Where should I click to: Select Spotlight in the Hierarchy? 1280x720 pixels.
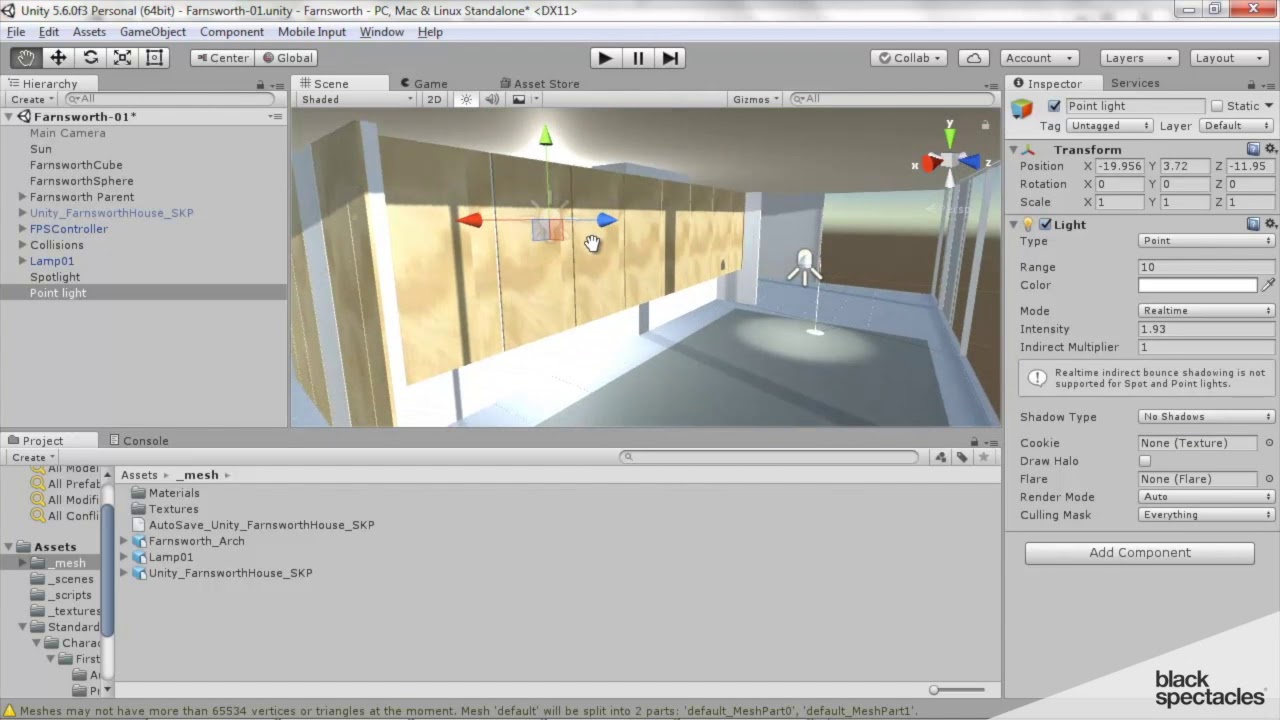[x=55, y=277]
